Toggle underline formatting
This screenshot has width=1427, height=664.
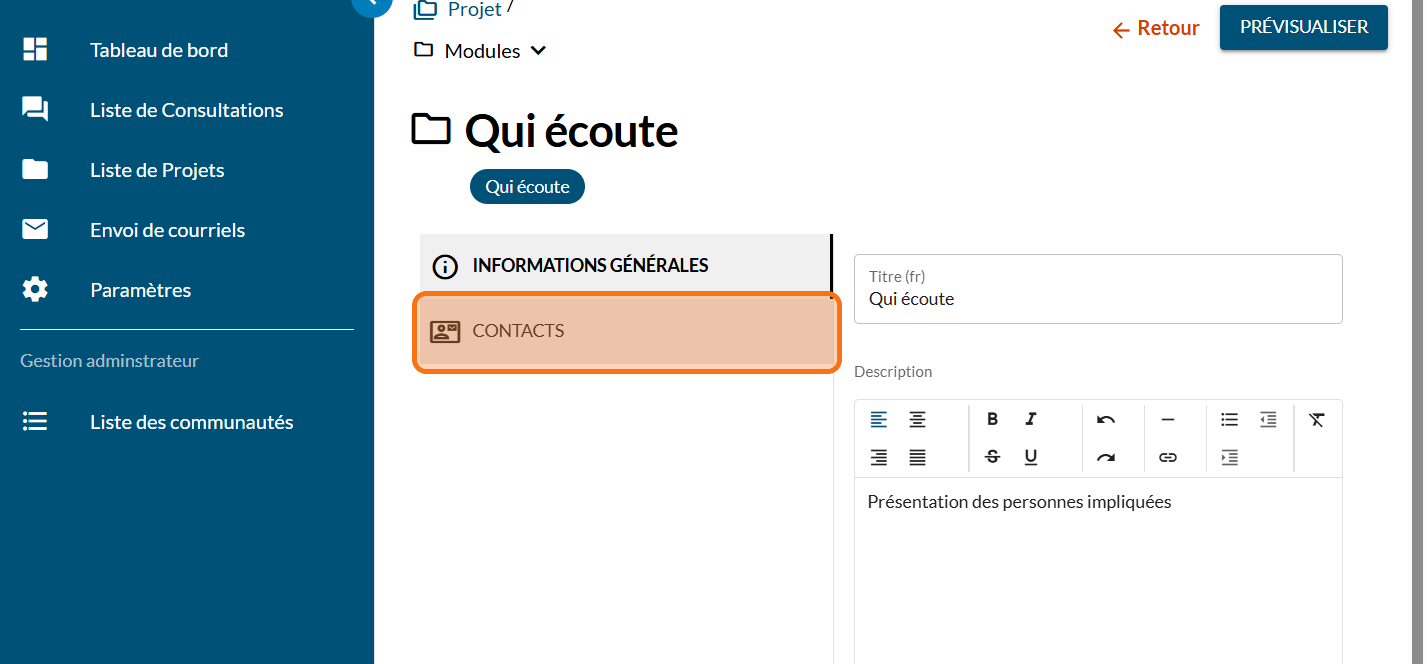point(1031,457)
